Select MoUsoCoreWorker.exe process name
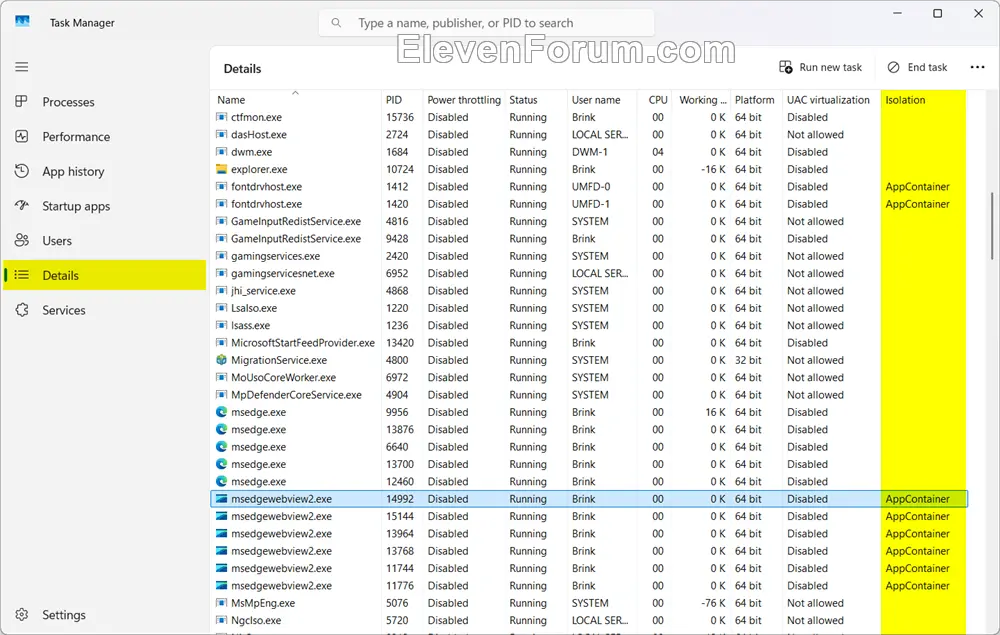The width and height of the screenshot is (1000, 635). tap(283, 377)
